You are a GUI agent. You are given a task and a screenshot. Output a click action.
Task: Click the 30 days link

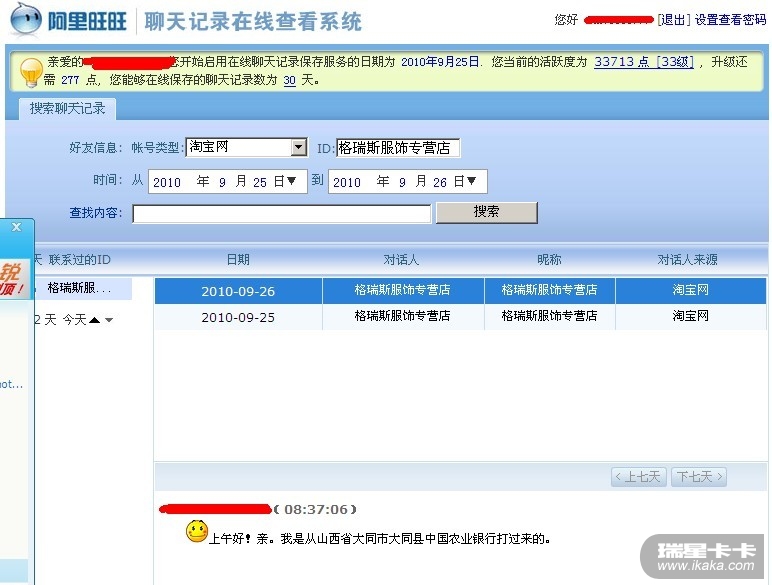(290, 80)
